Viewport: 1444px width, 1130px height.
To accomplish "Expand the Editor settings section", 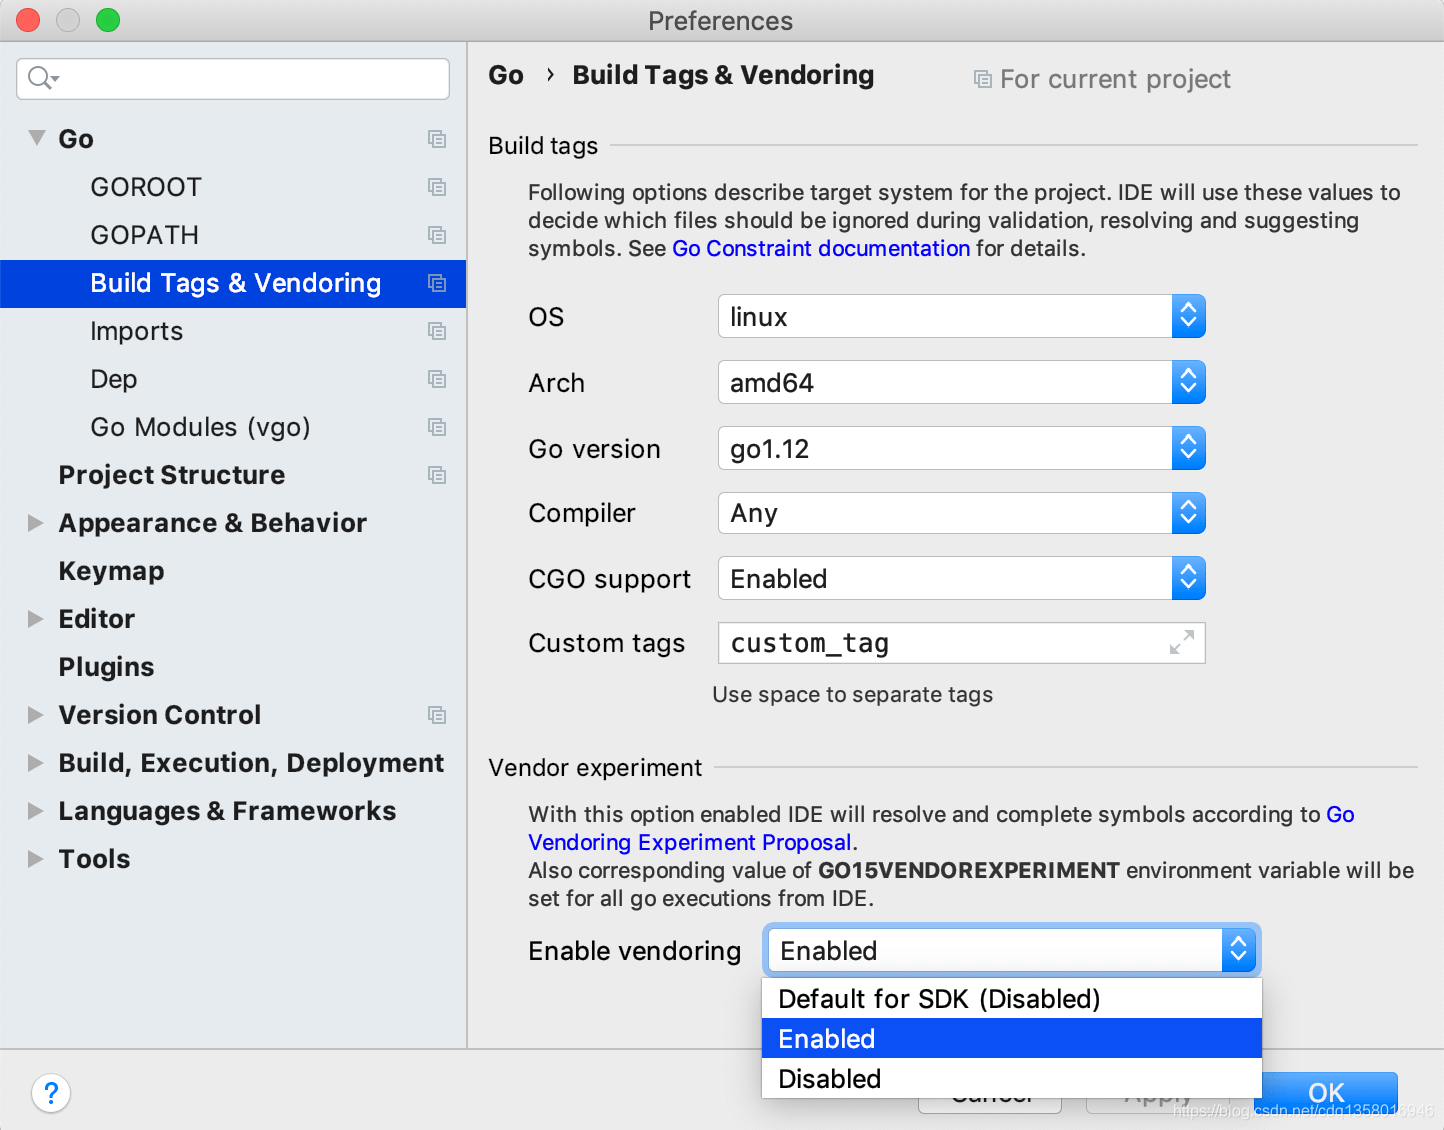I will [36, 619].
